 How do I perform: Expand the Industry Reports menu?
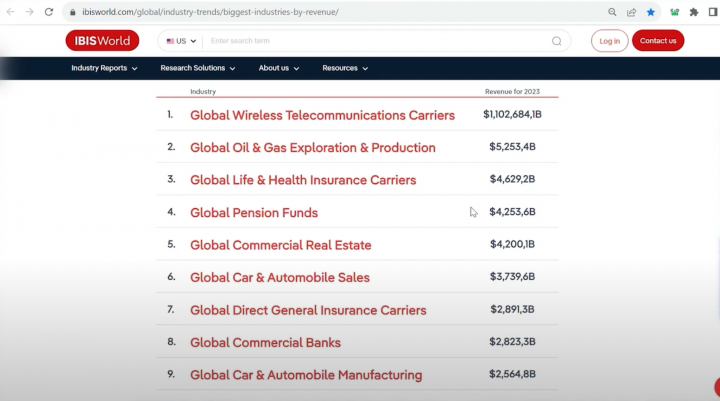pyautogui.click(x=105, y=68)
